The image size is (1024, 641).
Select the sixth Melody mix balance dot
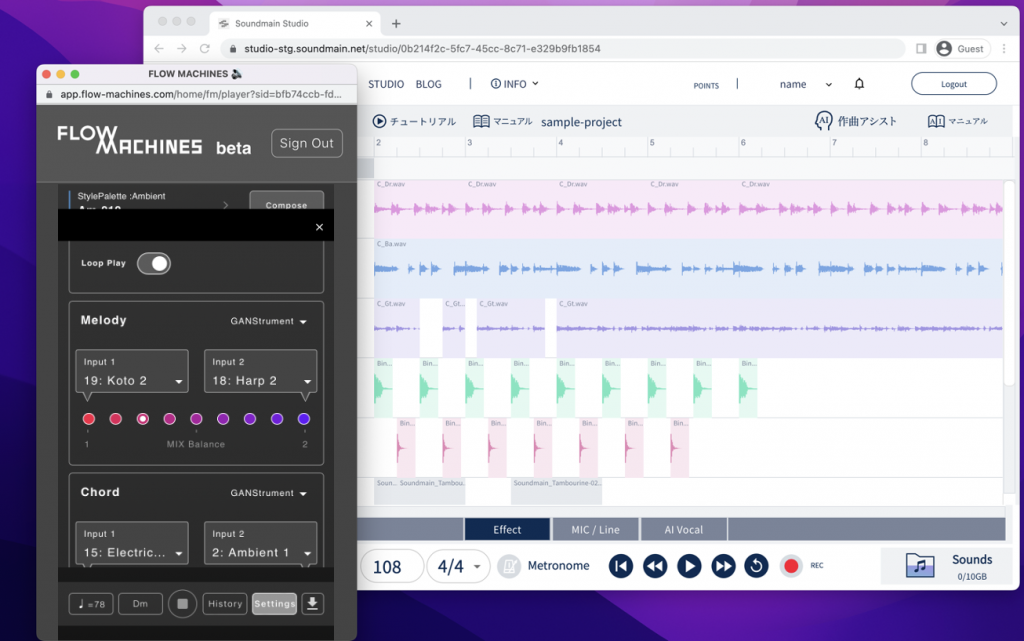(223, 419)
